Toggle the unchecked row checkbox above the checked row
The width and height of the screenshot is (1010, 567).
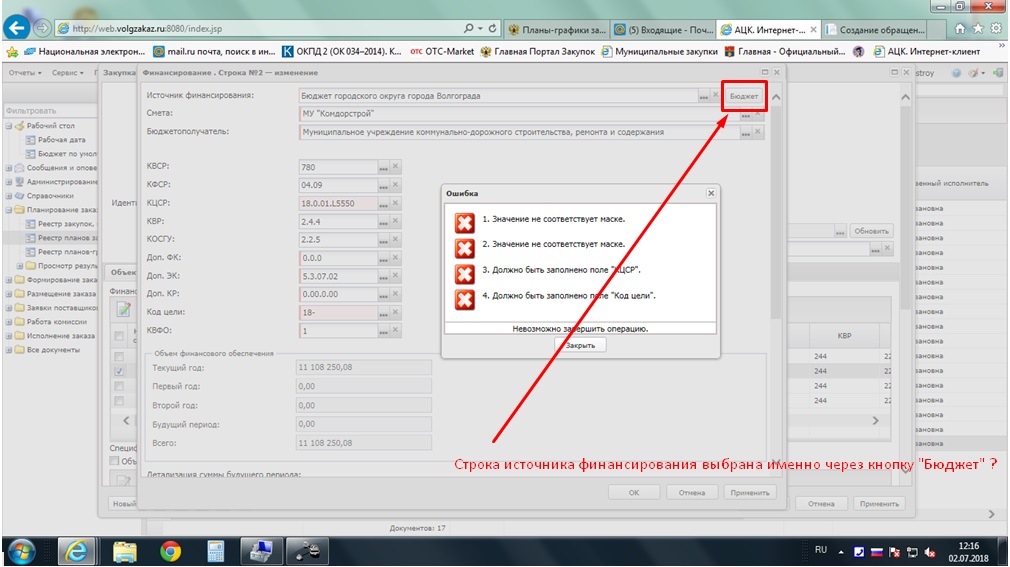(x=120, y=356)
